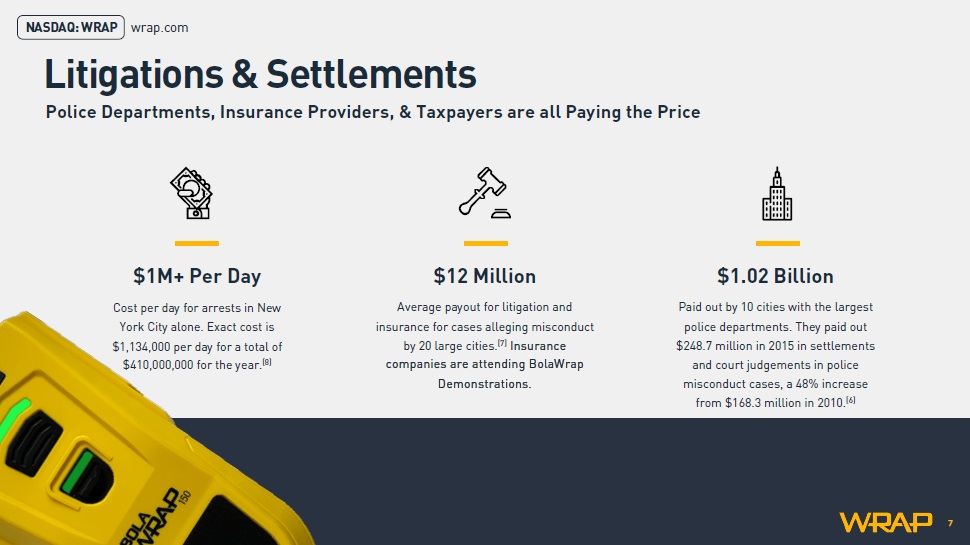Click the hand holding cash icon
Viewport: 970px width, 545px height.
pyautogui.click(x=192, y=193)
